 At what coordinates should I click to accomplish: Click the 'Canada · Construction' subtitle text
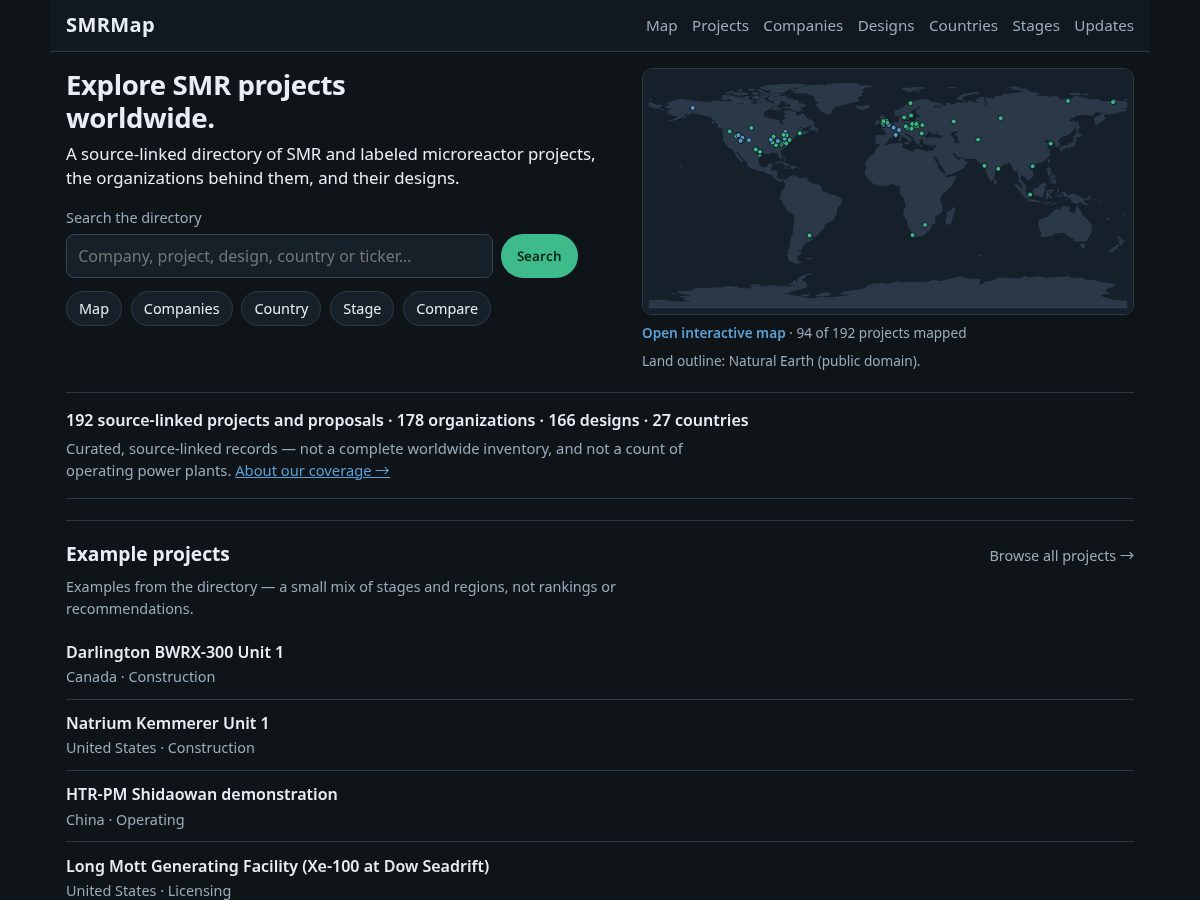(141, 677)
